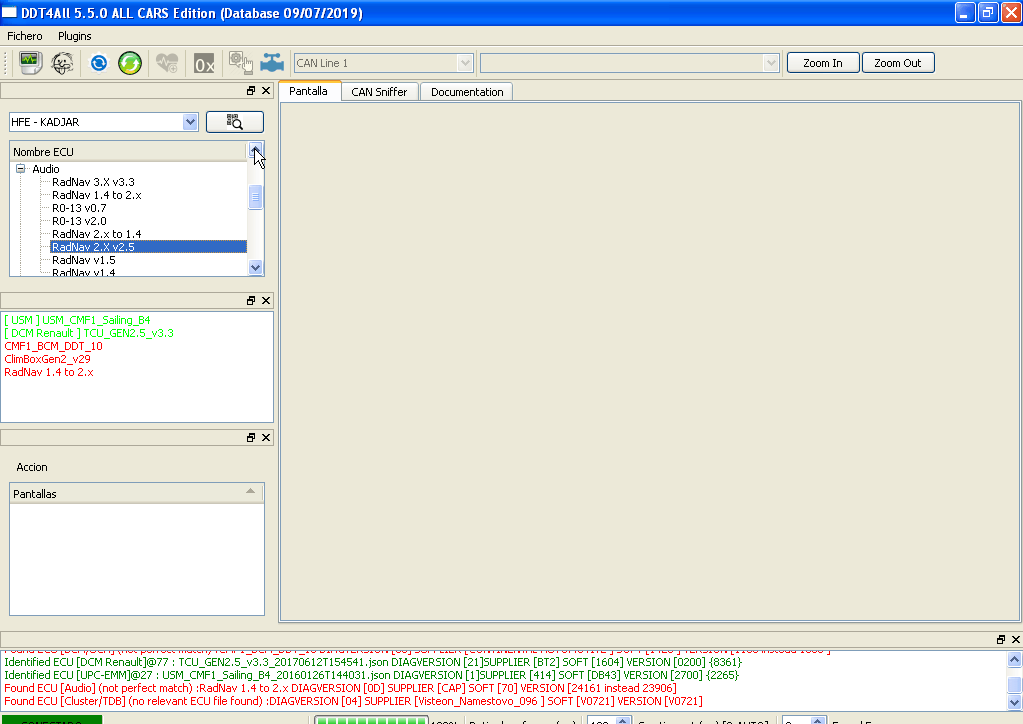Click the grayed heart monitor icon

tap(167, 63)
